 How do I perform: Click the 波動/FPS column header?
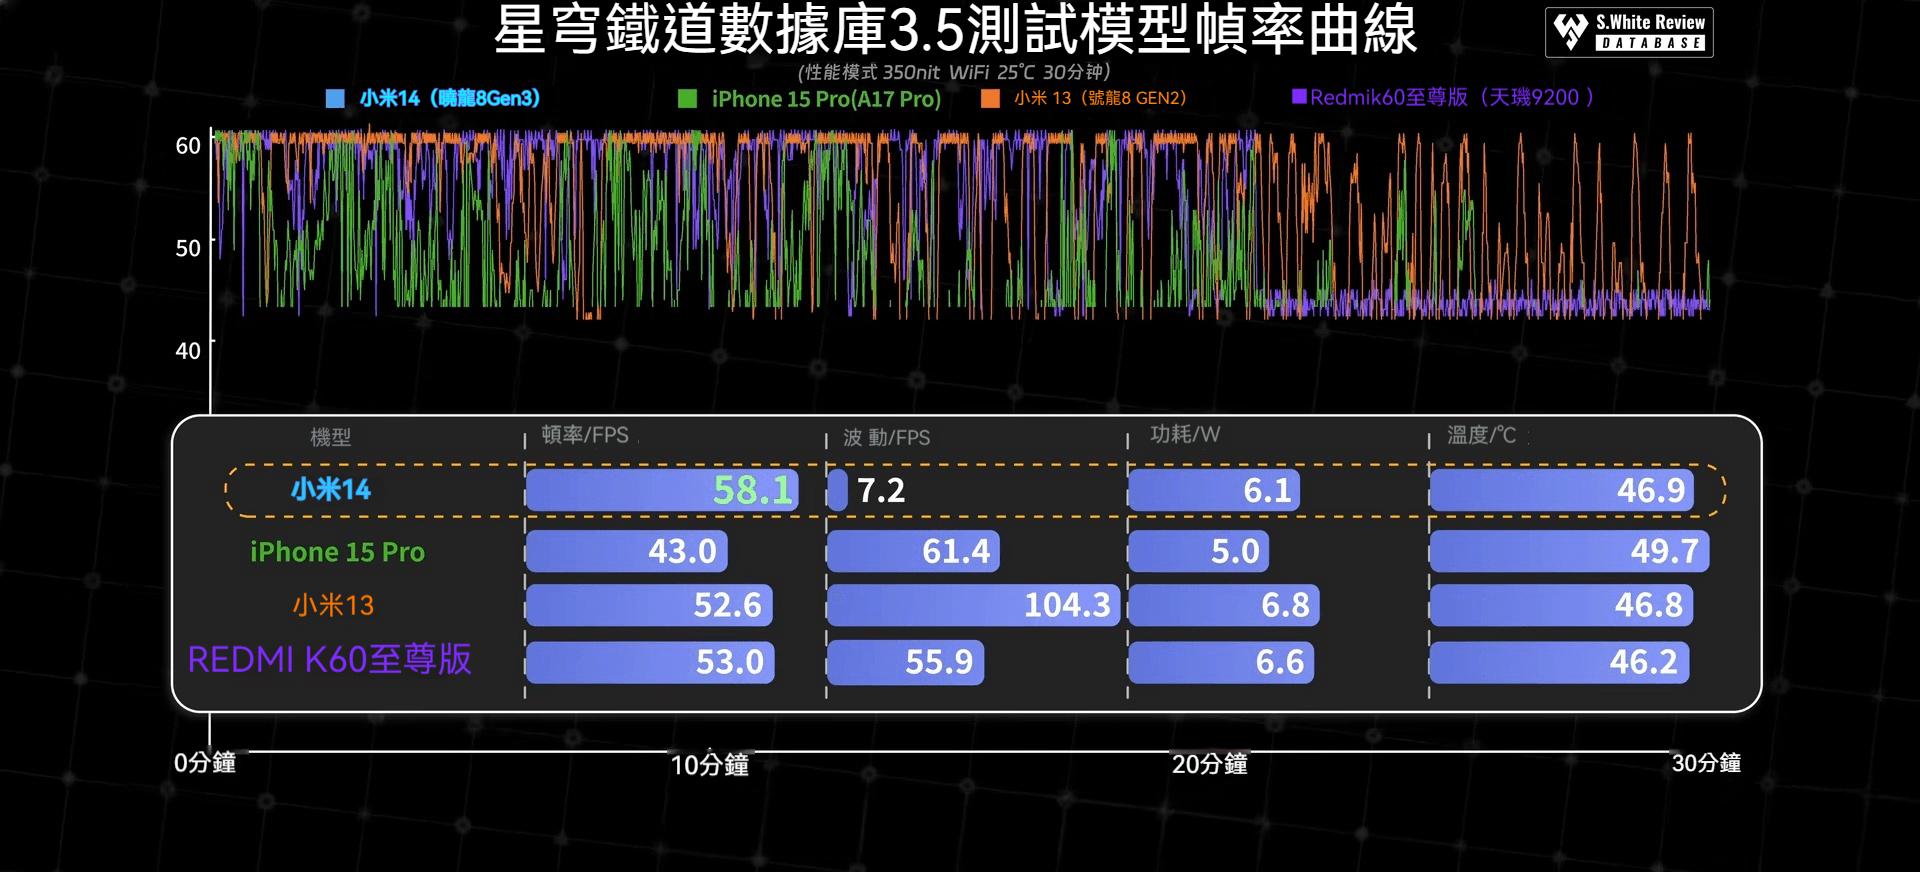coord(886,438)
